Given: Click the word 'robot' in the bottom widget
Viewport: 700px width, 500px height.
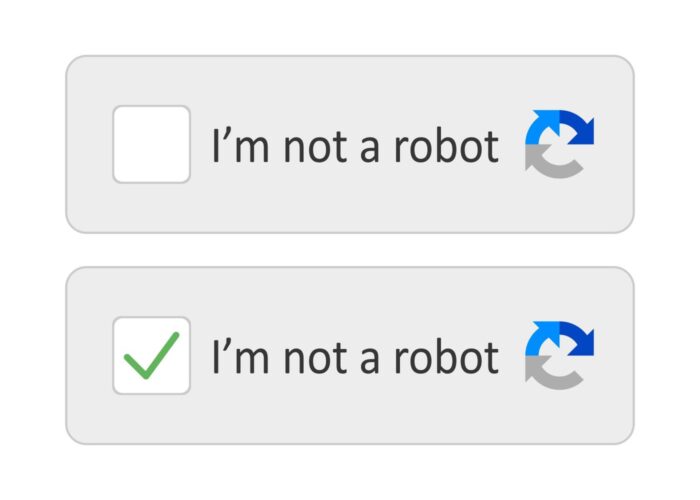Looking at the screenshot, I should [446, 357].
